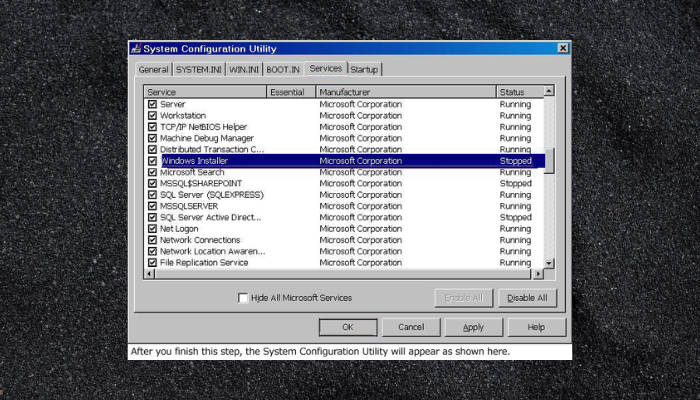This screenshot has height=400, width=700.
Task: Open the WIN.INI tab
Action: (244, 70)
